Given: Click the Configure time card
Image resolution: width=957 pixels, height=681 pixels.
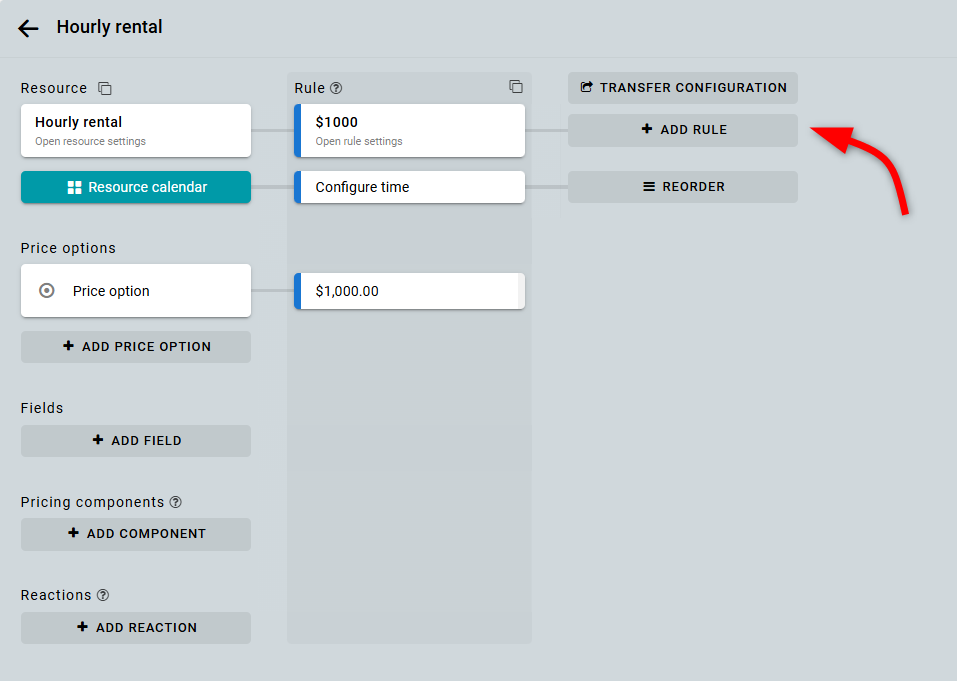Looking at the screenshot, I should [x=410, y=187].
